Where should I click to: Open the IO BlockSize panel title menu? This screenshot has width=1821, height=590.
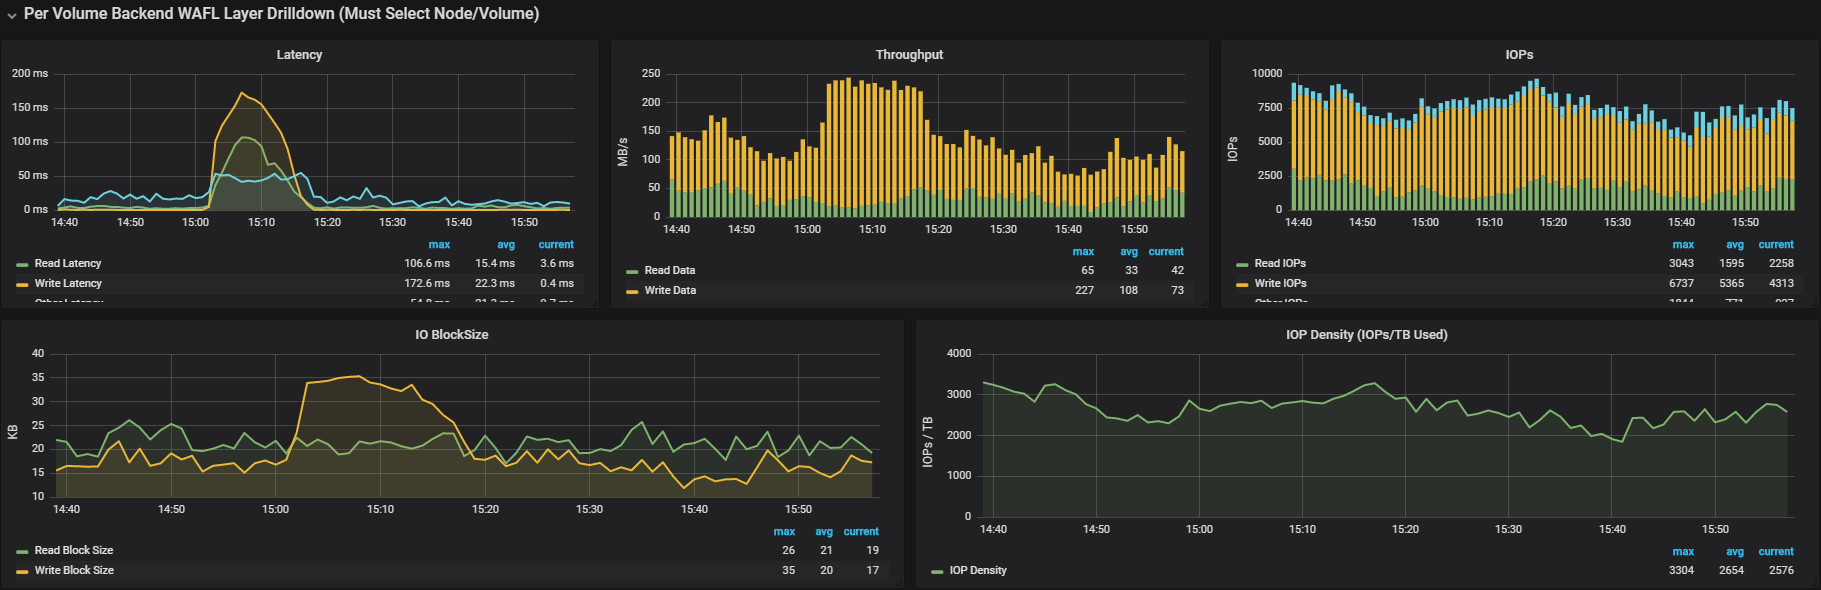click(451, 335)
